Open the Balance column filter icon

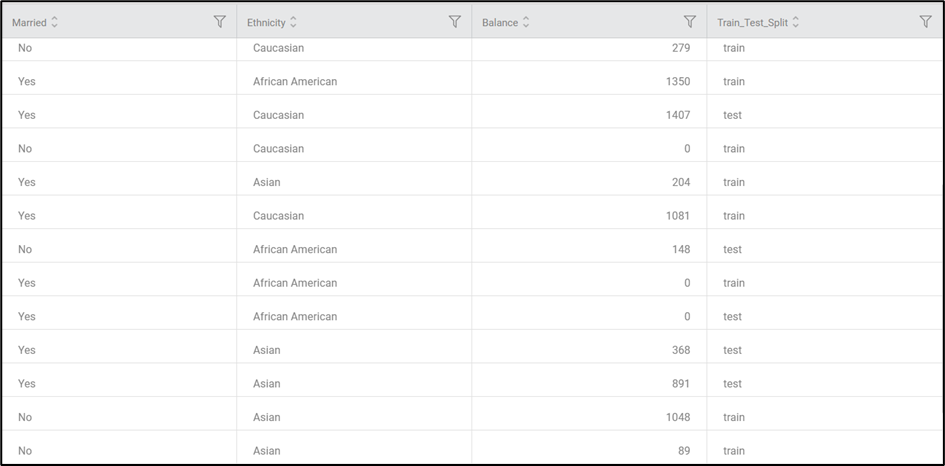tap(689, 22)
